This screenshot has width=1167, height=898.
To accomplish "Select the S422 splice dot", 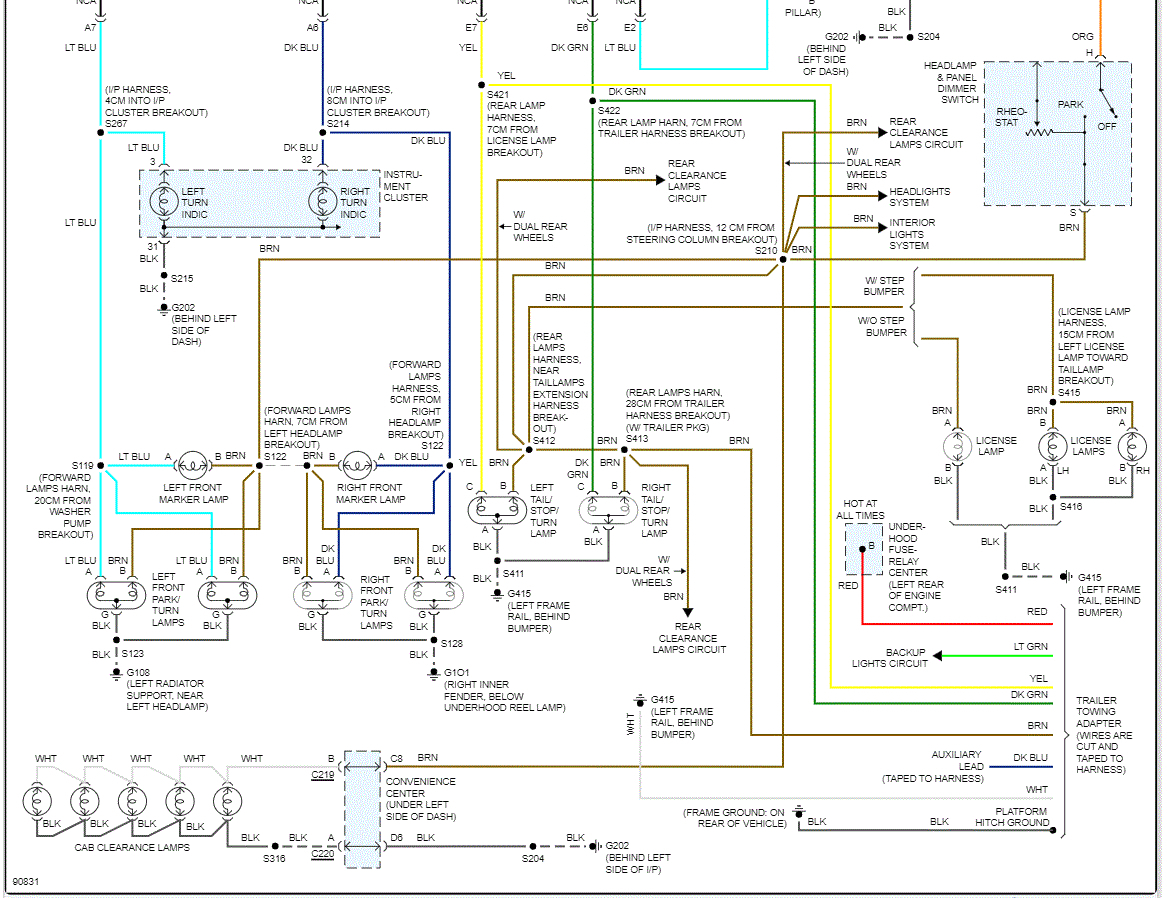I will 592,100.
